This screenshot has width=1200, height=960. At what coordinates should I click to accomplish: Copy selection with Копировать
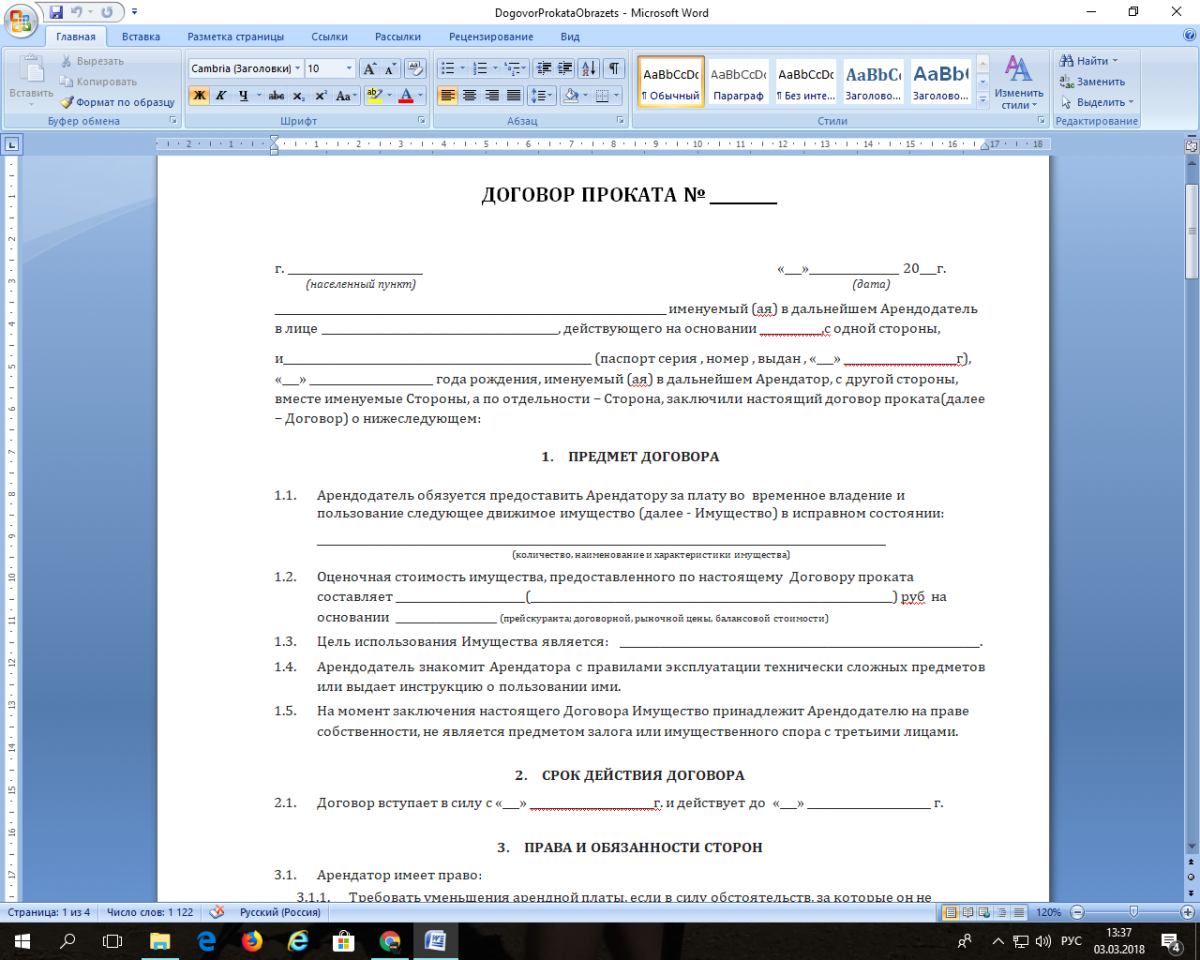[x=98, y=82]
